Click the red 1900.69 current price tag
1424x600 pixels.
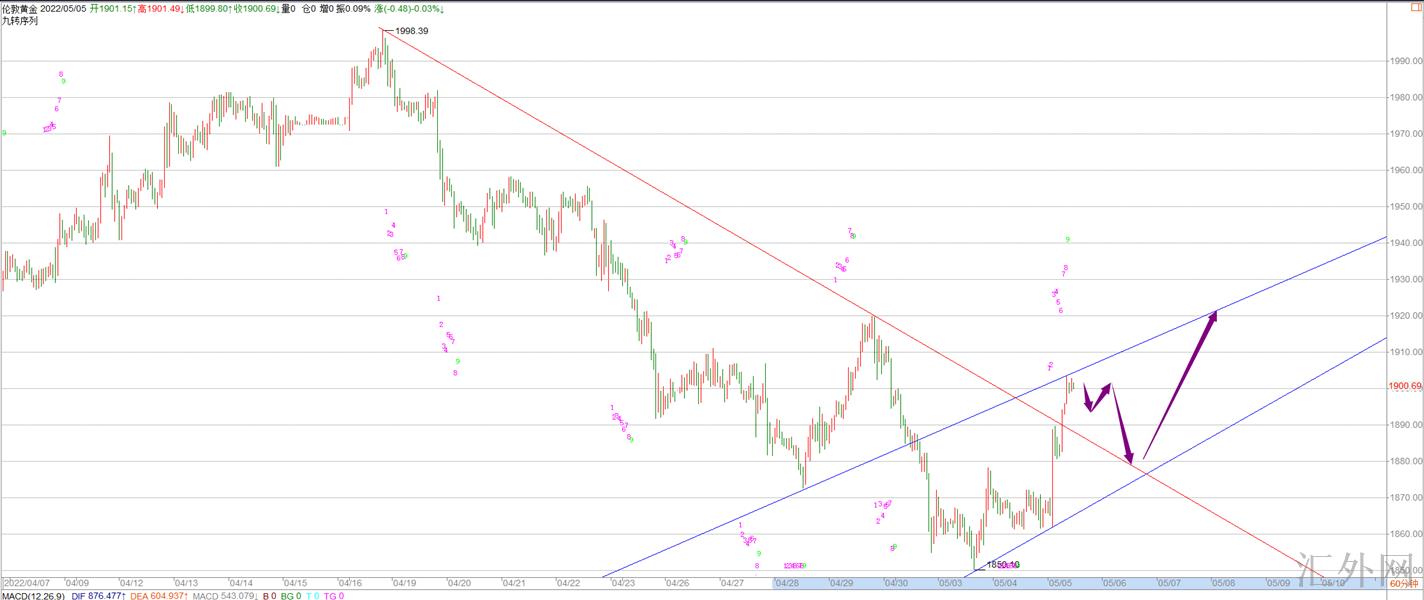tap(1403, 386)
